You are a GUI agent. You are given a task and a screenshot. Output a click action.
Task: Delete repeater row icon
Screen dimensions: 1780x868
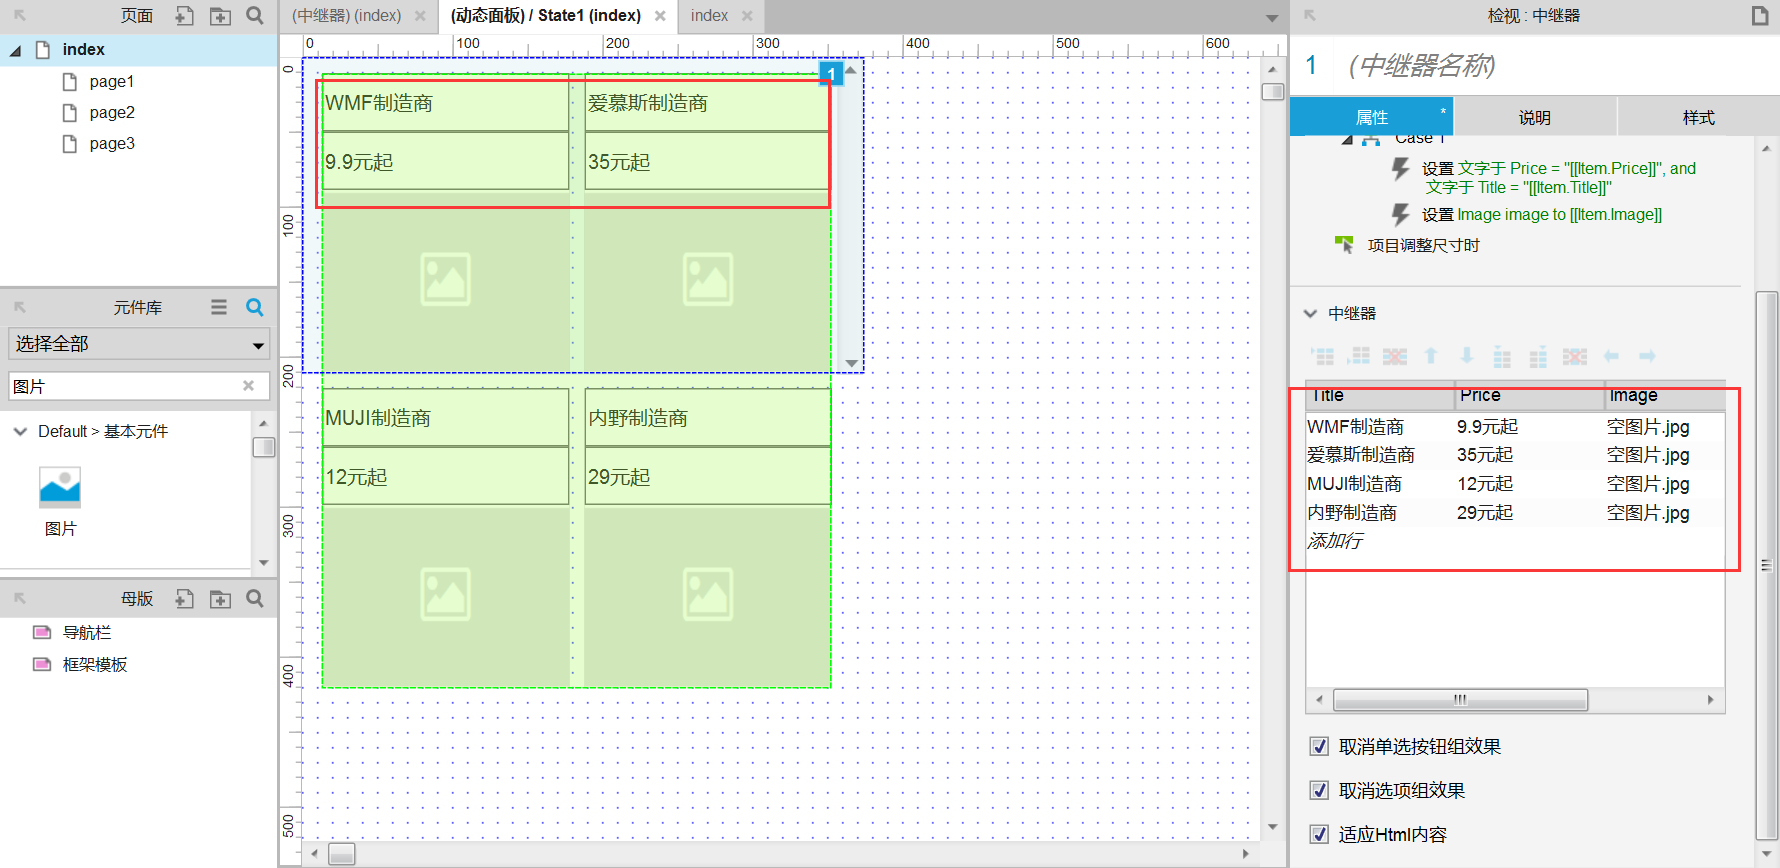(1395, 356)
